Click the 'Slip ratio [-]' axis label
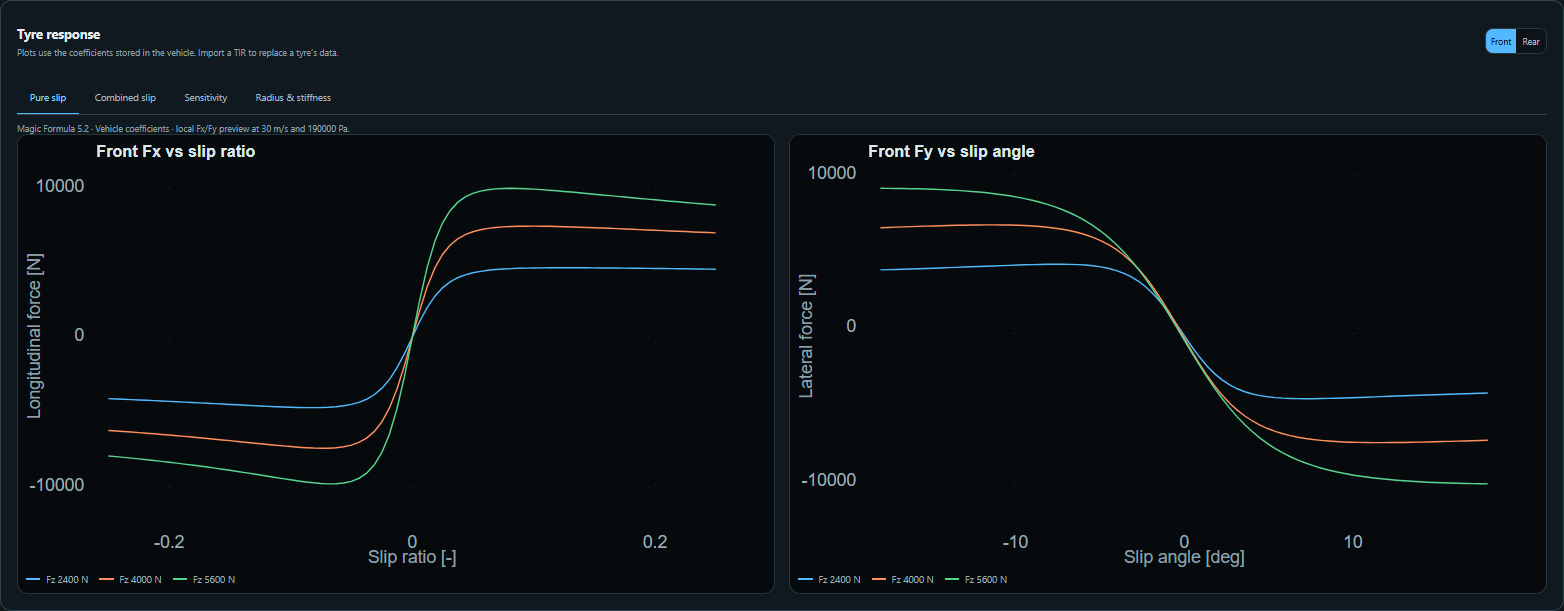The width and height of the screenshot is (1564, 611). (412, 557)
